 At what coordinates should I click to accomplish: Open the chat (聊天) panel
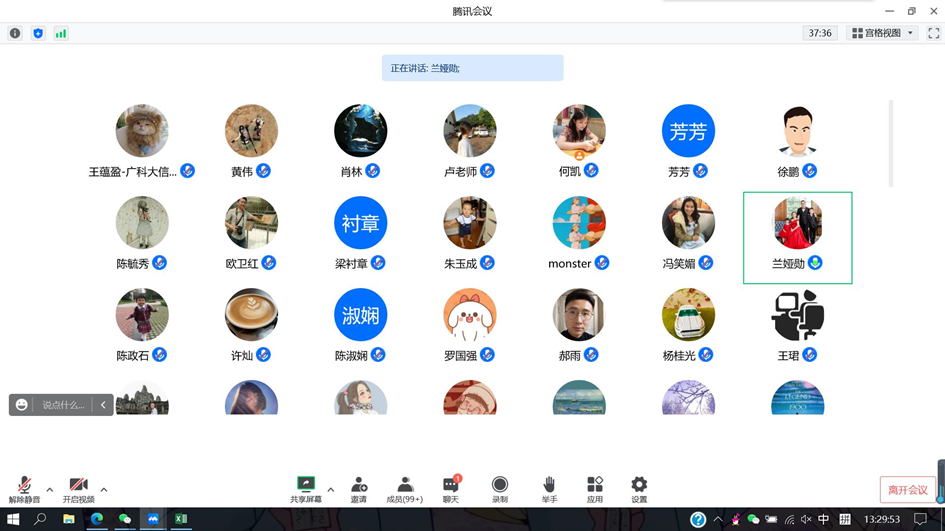[451, 489]
